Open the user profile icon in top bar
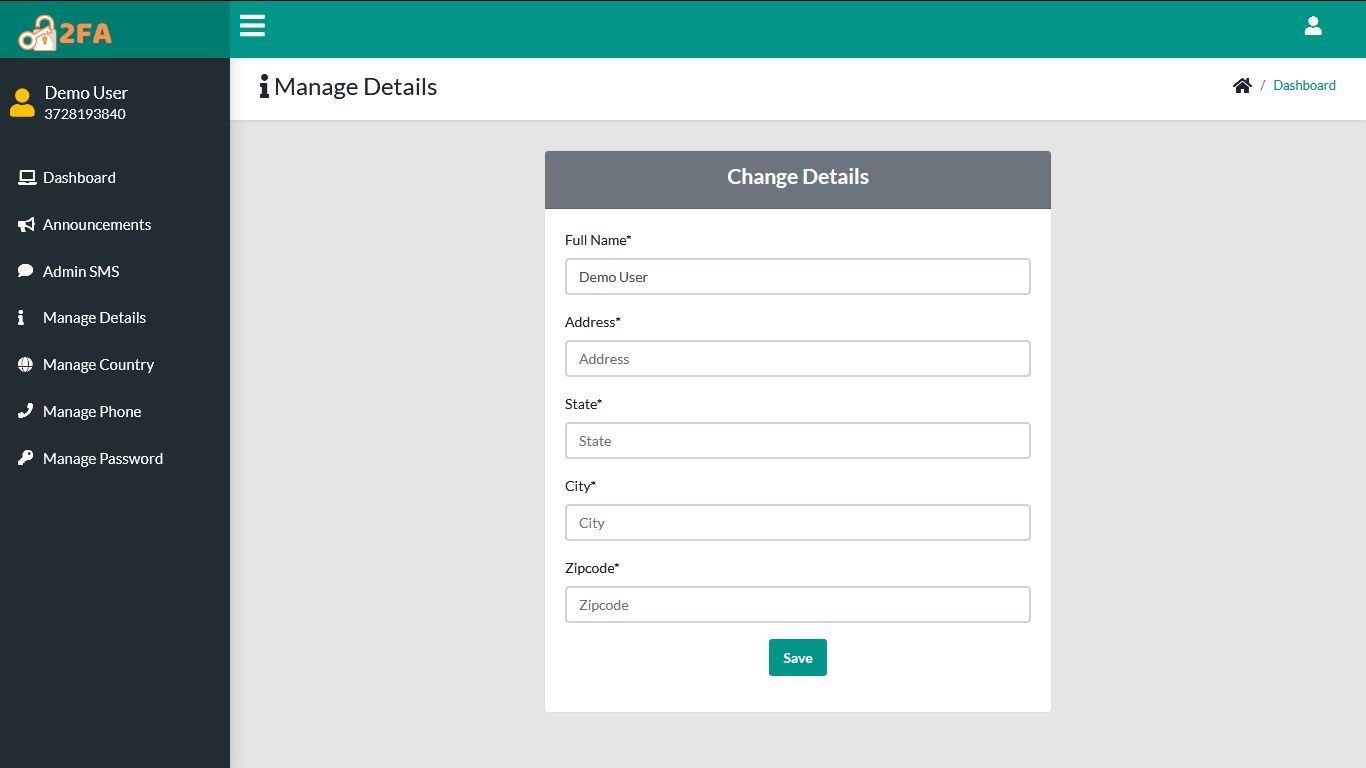The image size is (1366, 768). 1313,26
